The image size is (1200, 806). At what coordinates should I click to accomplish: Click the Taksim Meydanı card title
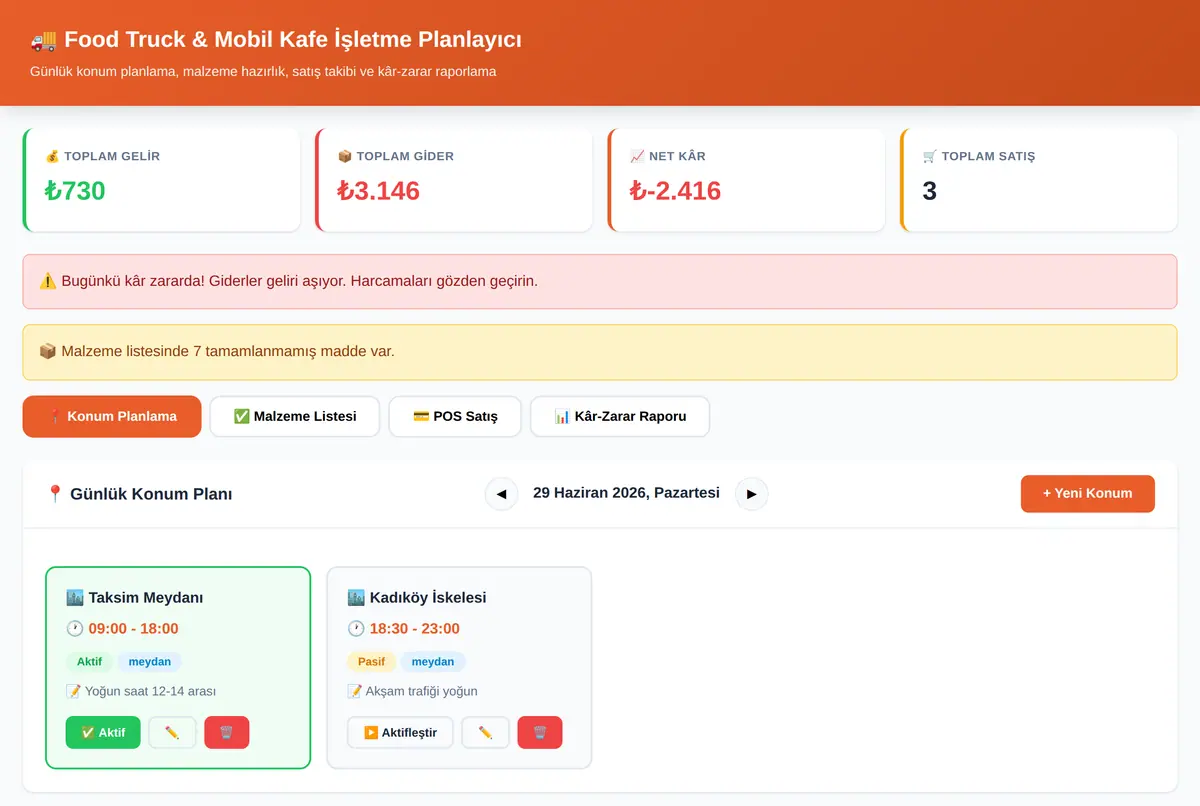(x=135, y=598)
